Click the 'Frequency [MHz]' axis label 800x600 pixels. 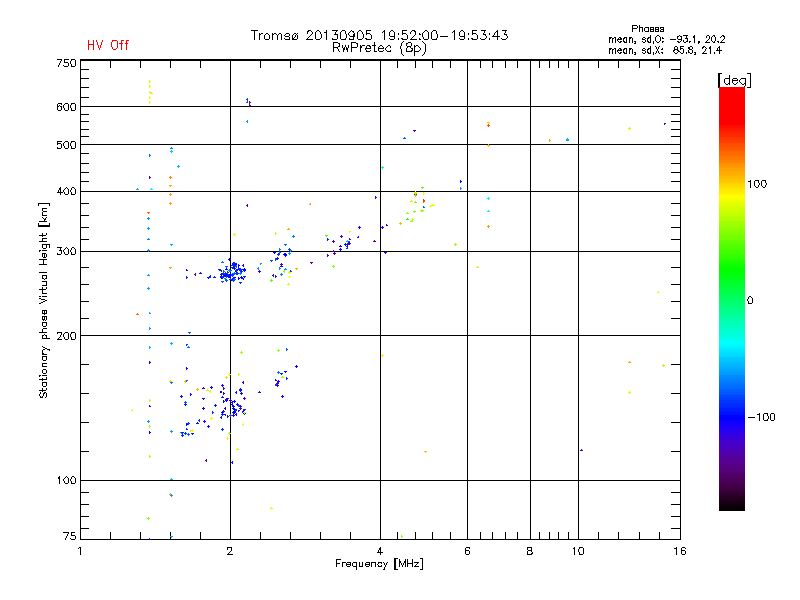click(379, 564)
